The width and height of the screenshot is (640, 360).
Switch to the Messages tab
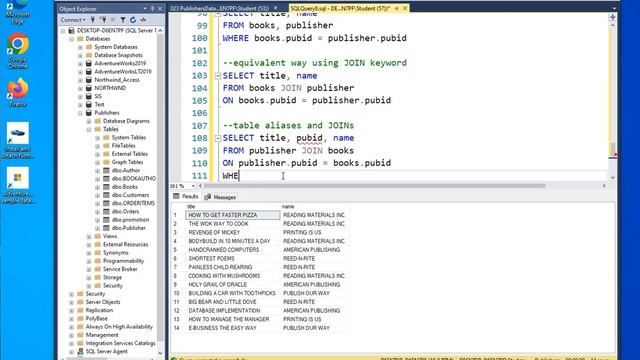[220, 197]
